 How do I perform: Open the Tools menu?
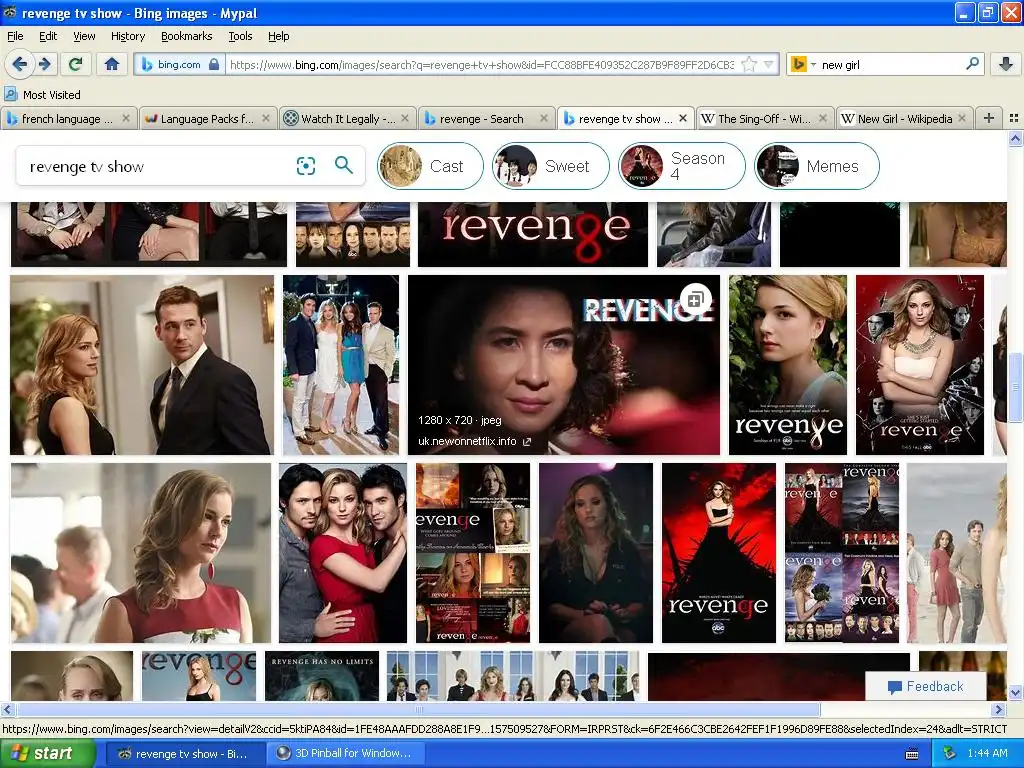(x=240, y=36)
